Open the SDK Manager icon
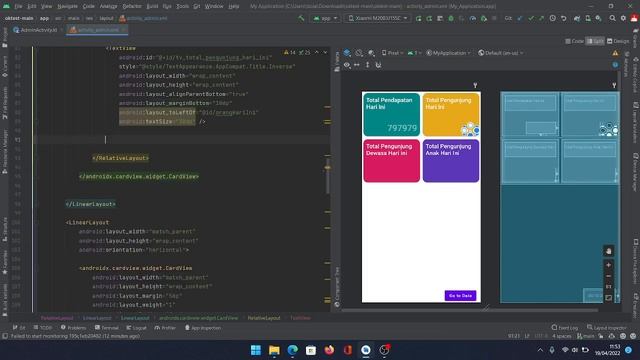This screenshot has width=640, height=360. click(598, 18)
